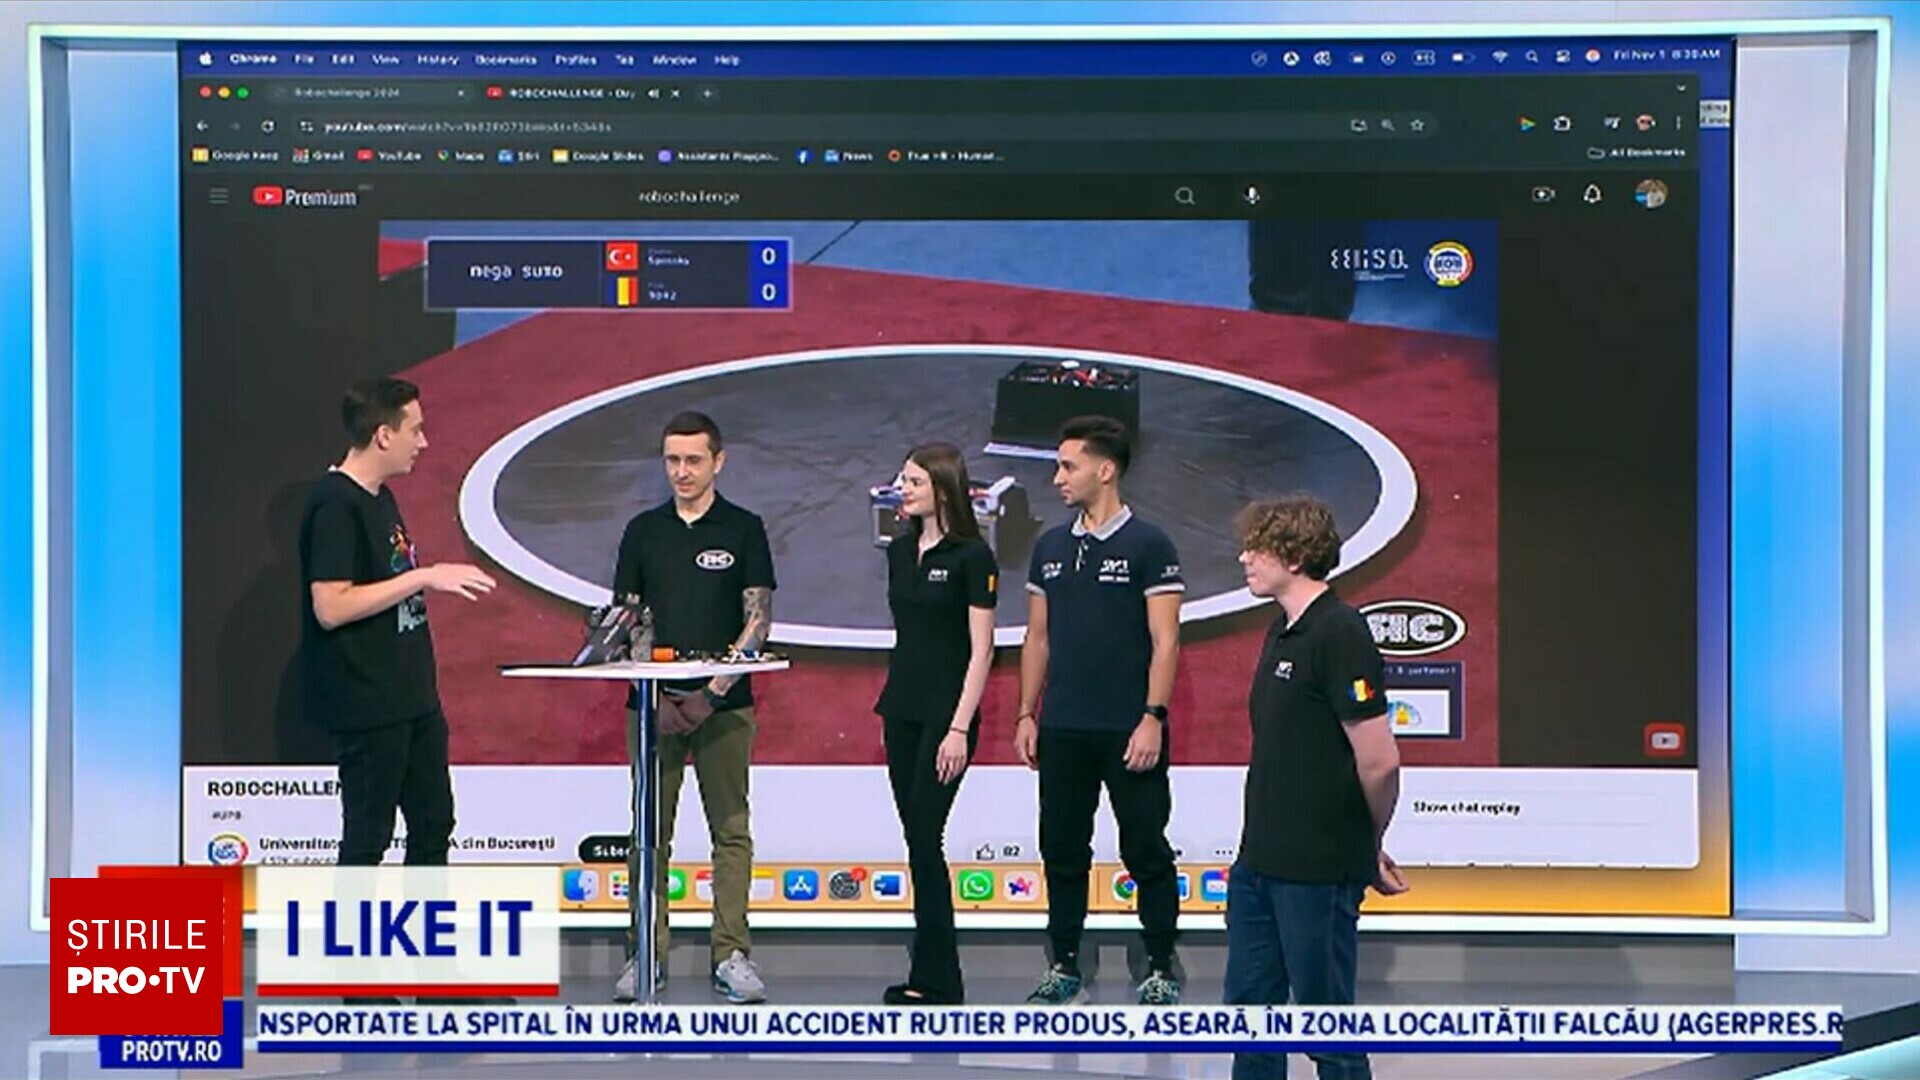
Task: Reload the YouTube page
Action: click(268, 126)
